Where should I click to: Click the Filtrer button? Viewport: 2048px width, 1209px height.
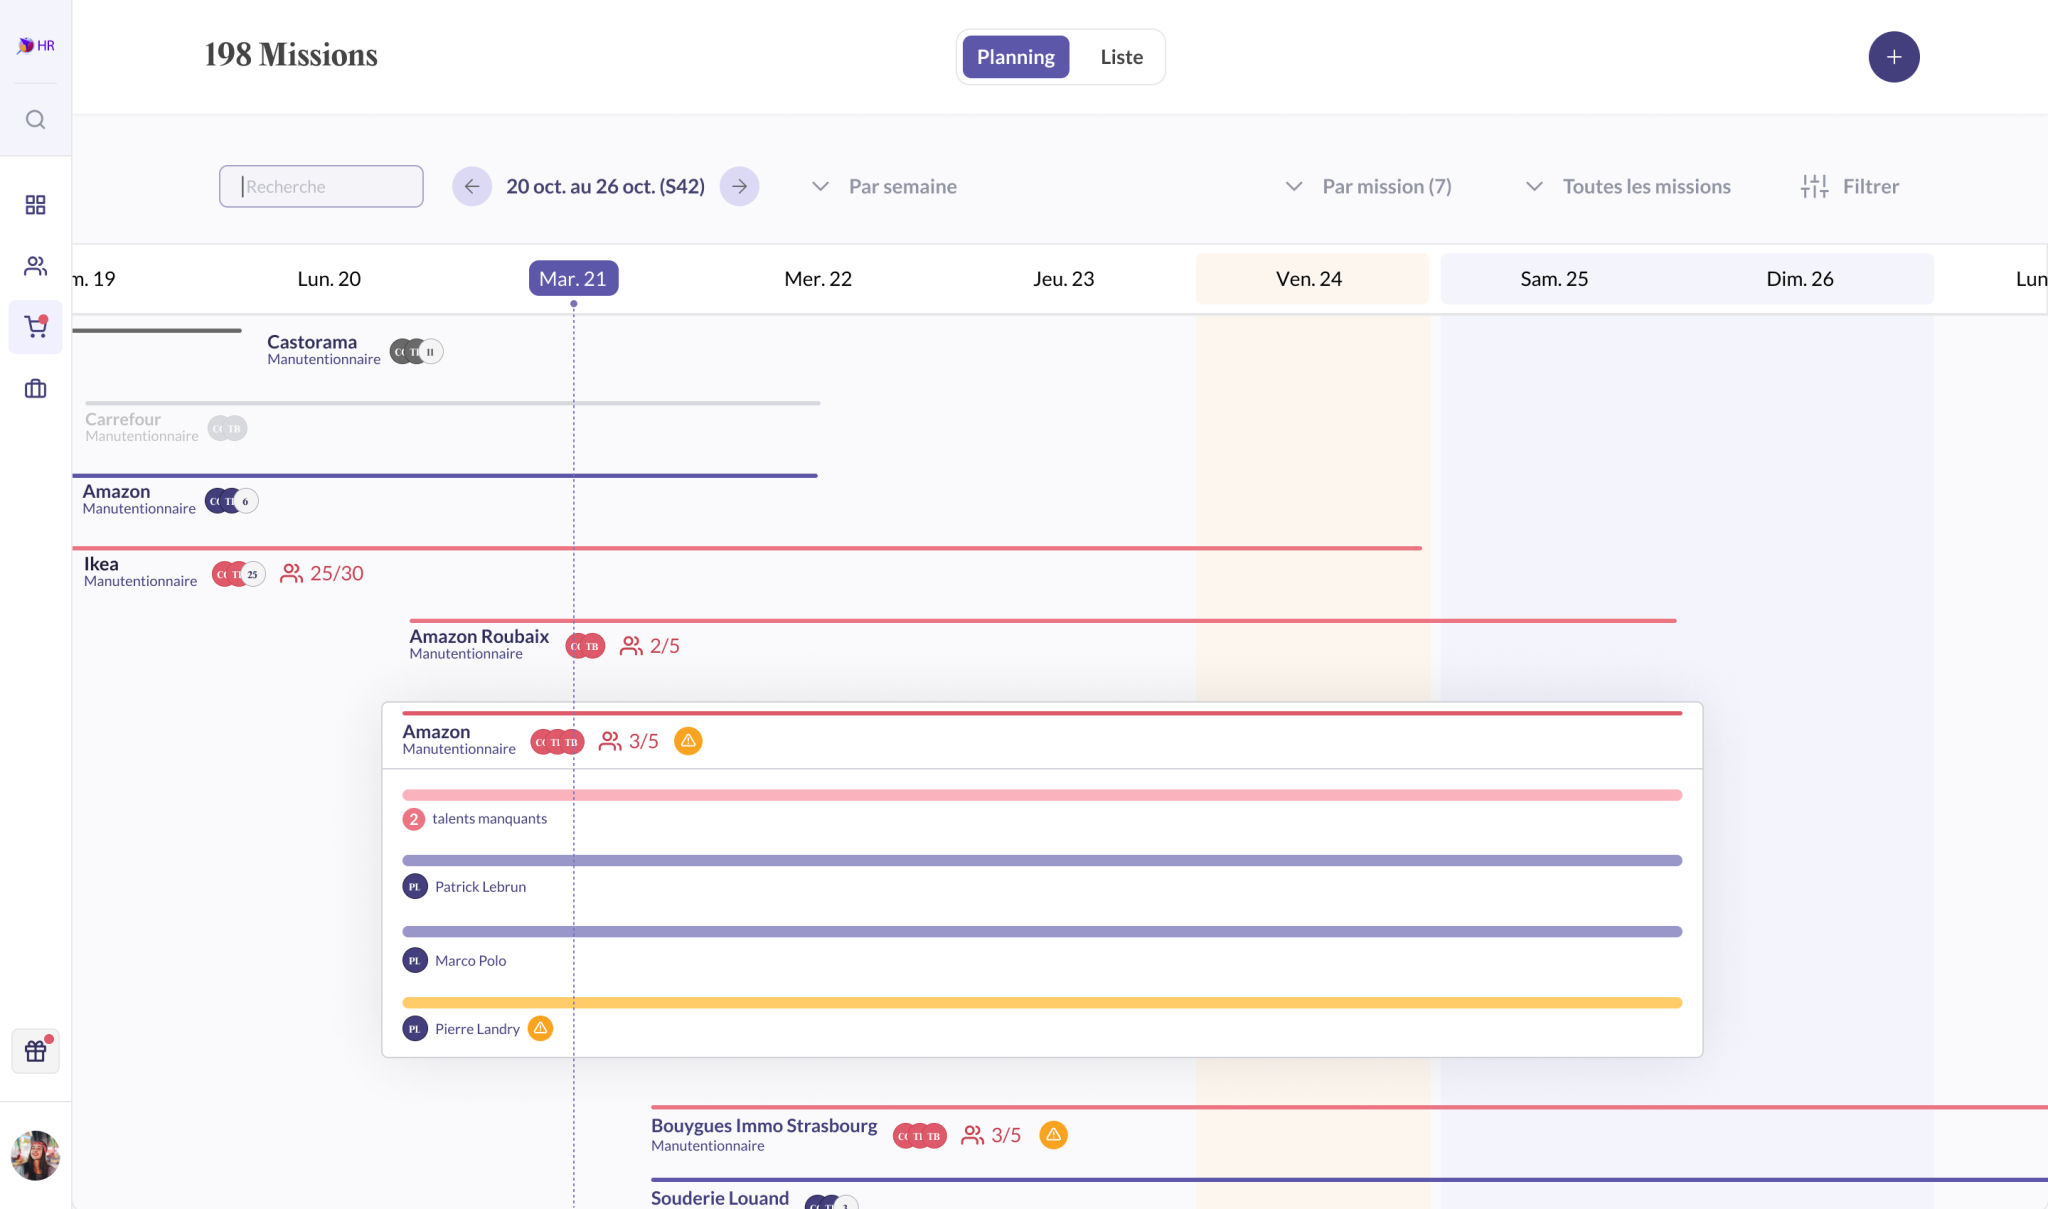1850,186
